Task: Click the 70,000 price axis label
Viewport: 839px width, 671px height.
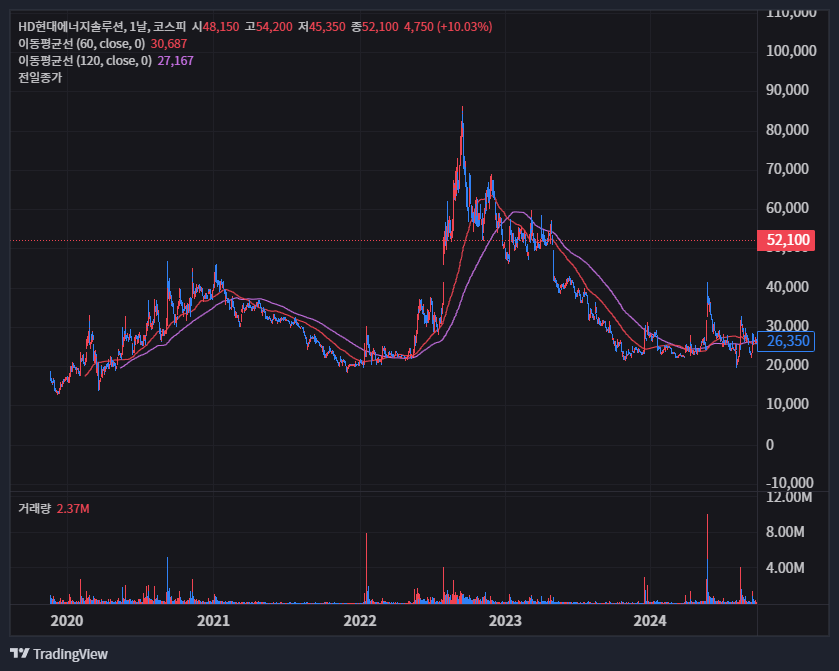Action: pos(788,169)
